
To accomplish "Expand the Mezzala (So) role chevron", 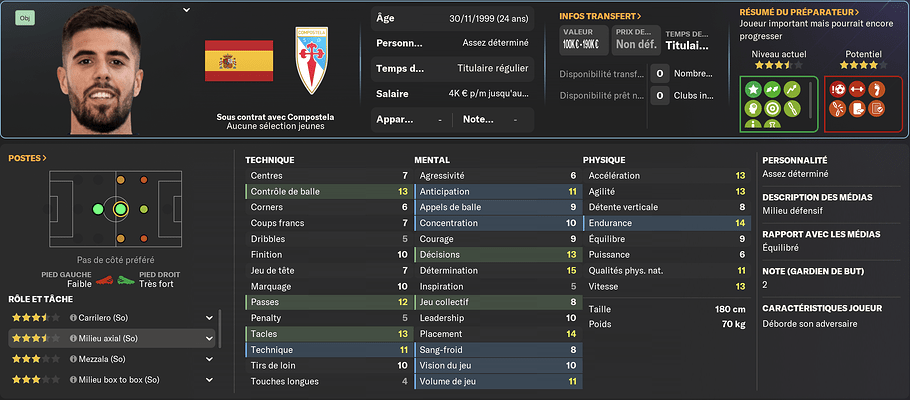I will tap(209, 359).
